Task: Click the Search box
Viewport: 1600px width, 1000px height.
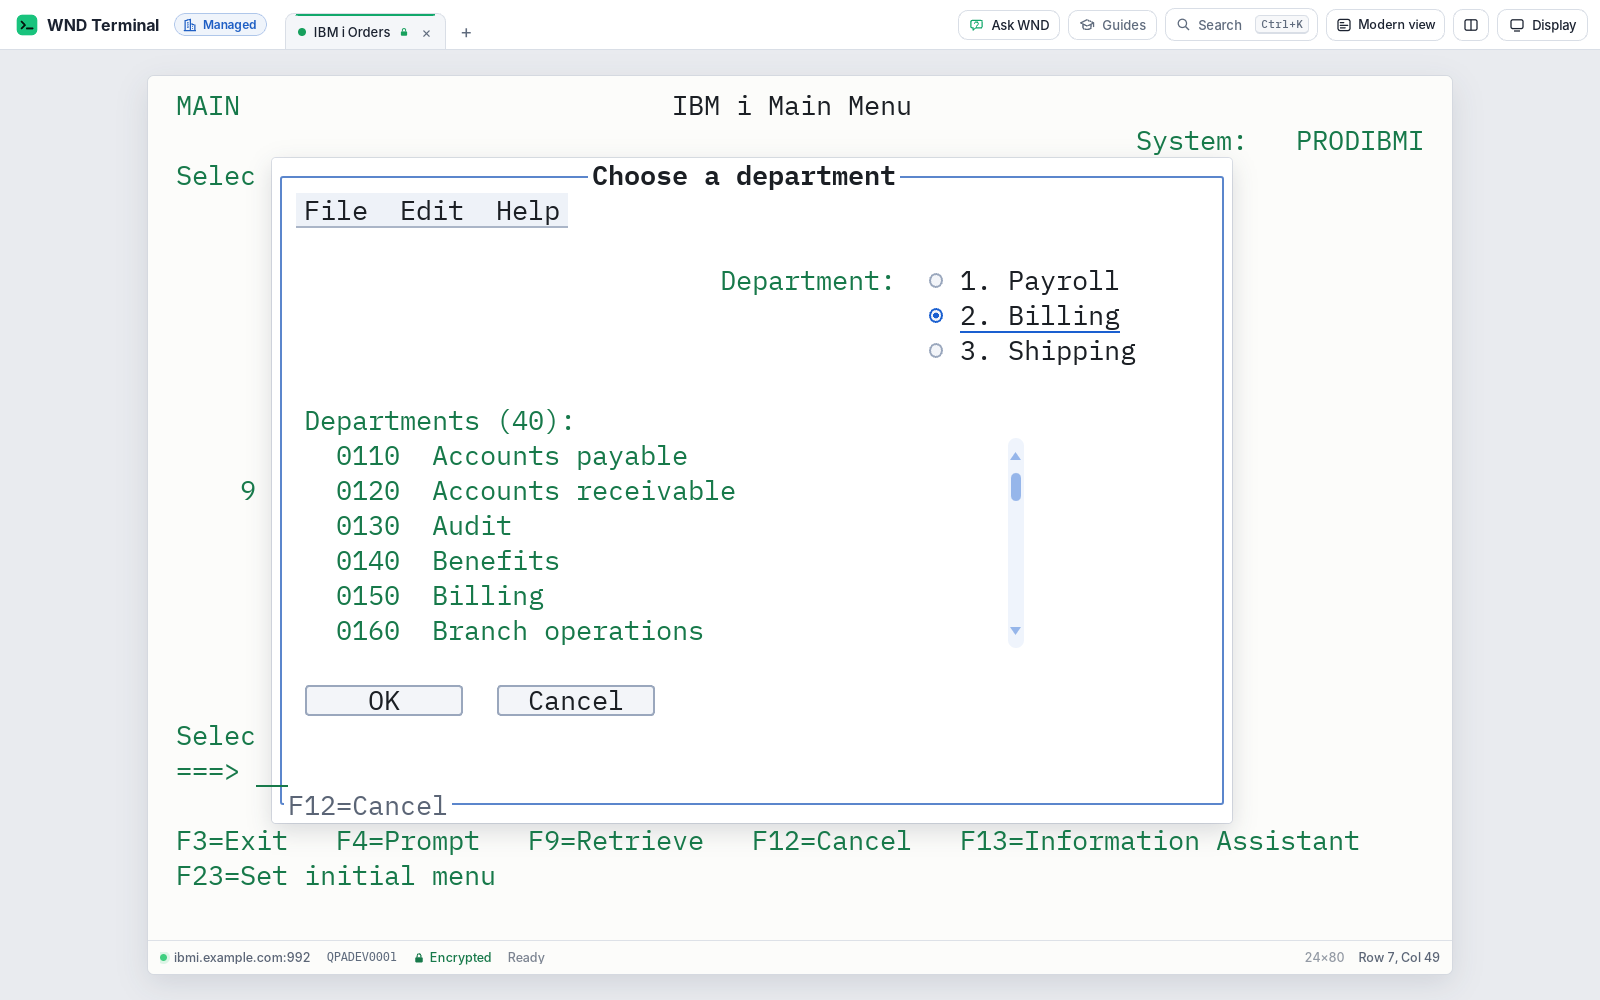Action: [x=1241, y=25]
